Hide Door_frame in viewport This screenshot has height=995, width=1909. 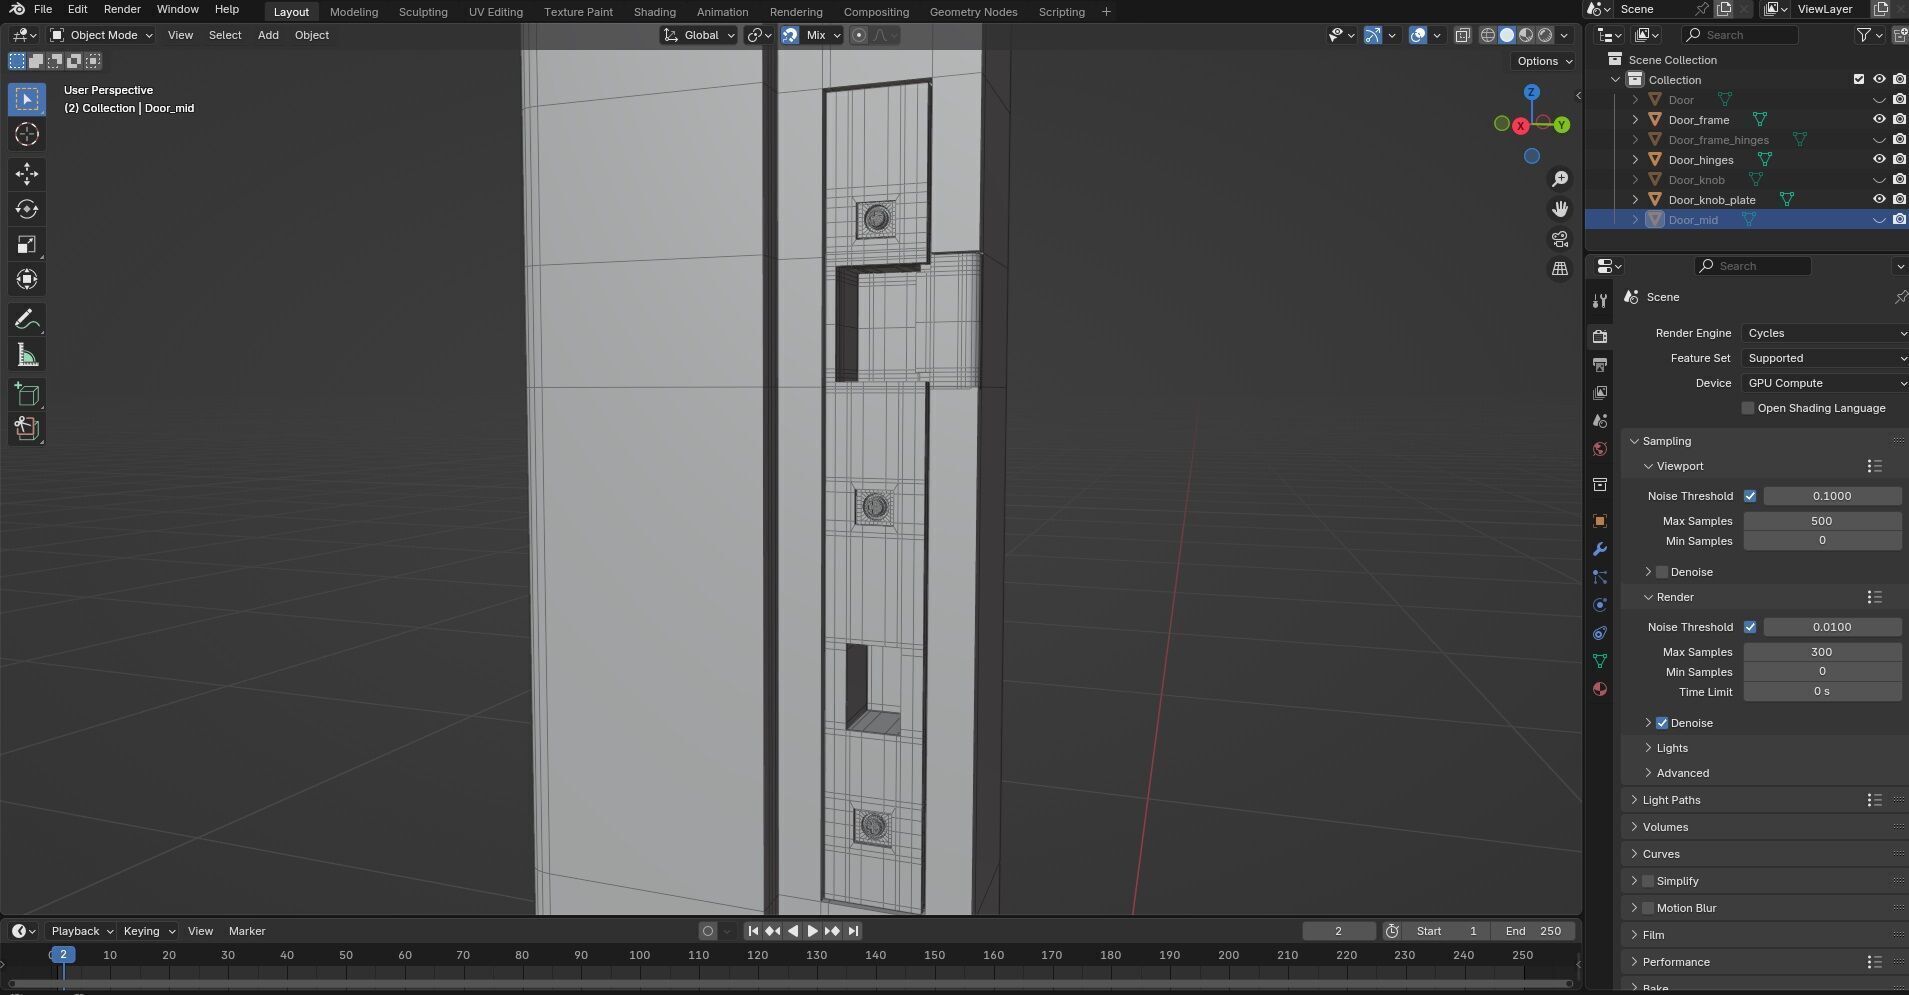pyautogui.click(x=1879, y=120)
